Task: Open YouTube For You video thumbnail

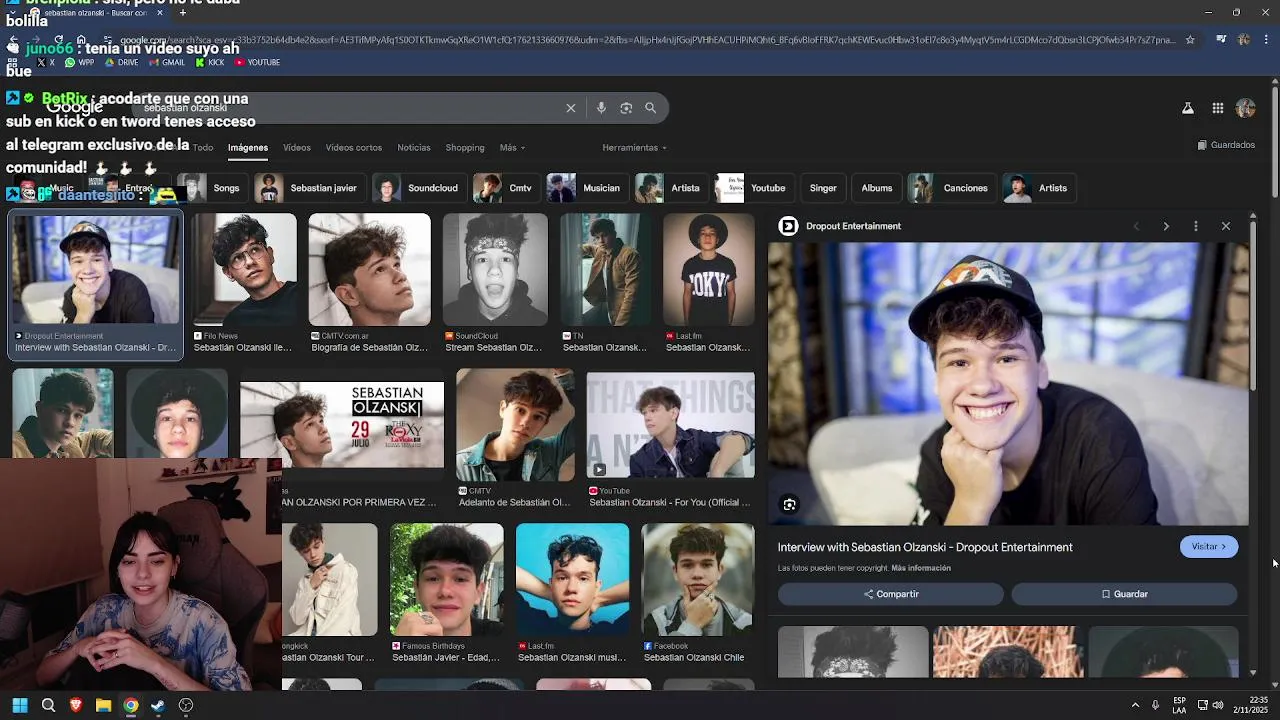Action: point(671,427)
